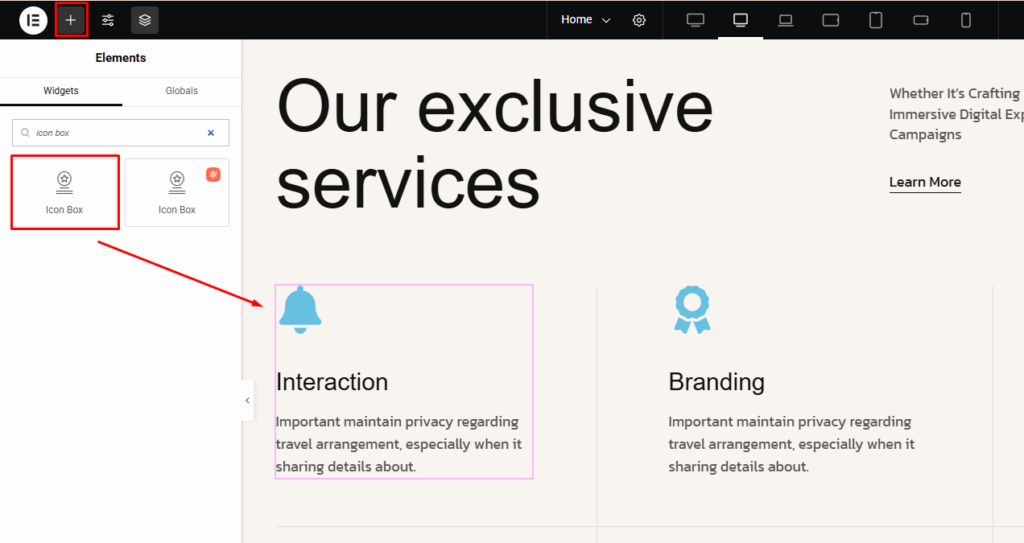Select the first Icon Box widget

click(65, 191)
